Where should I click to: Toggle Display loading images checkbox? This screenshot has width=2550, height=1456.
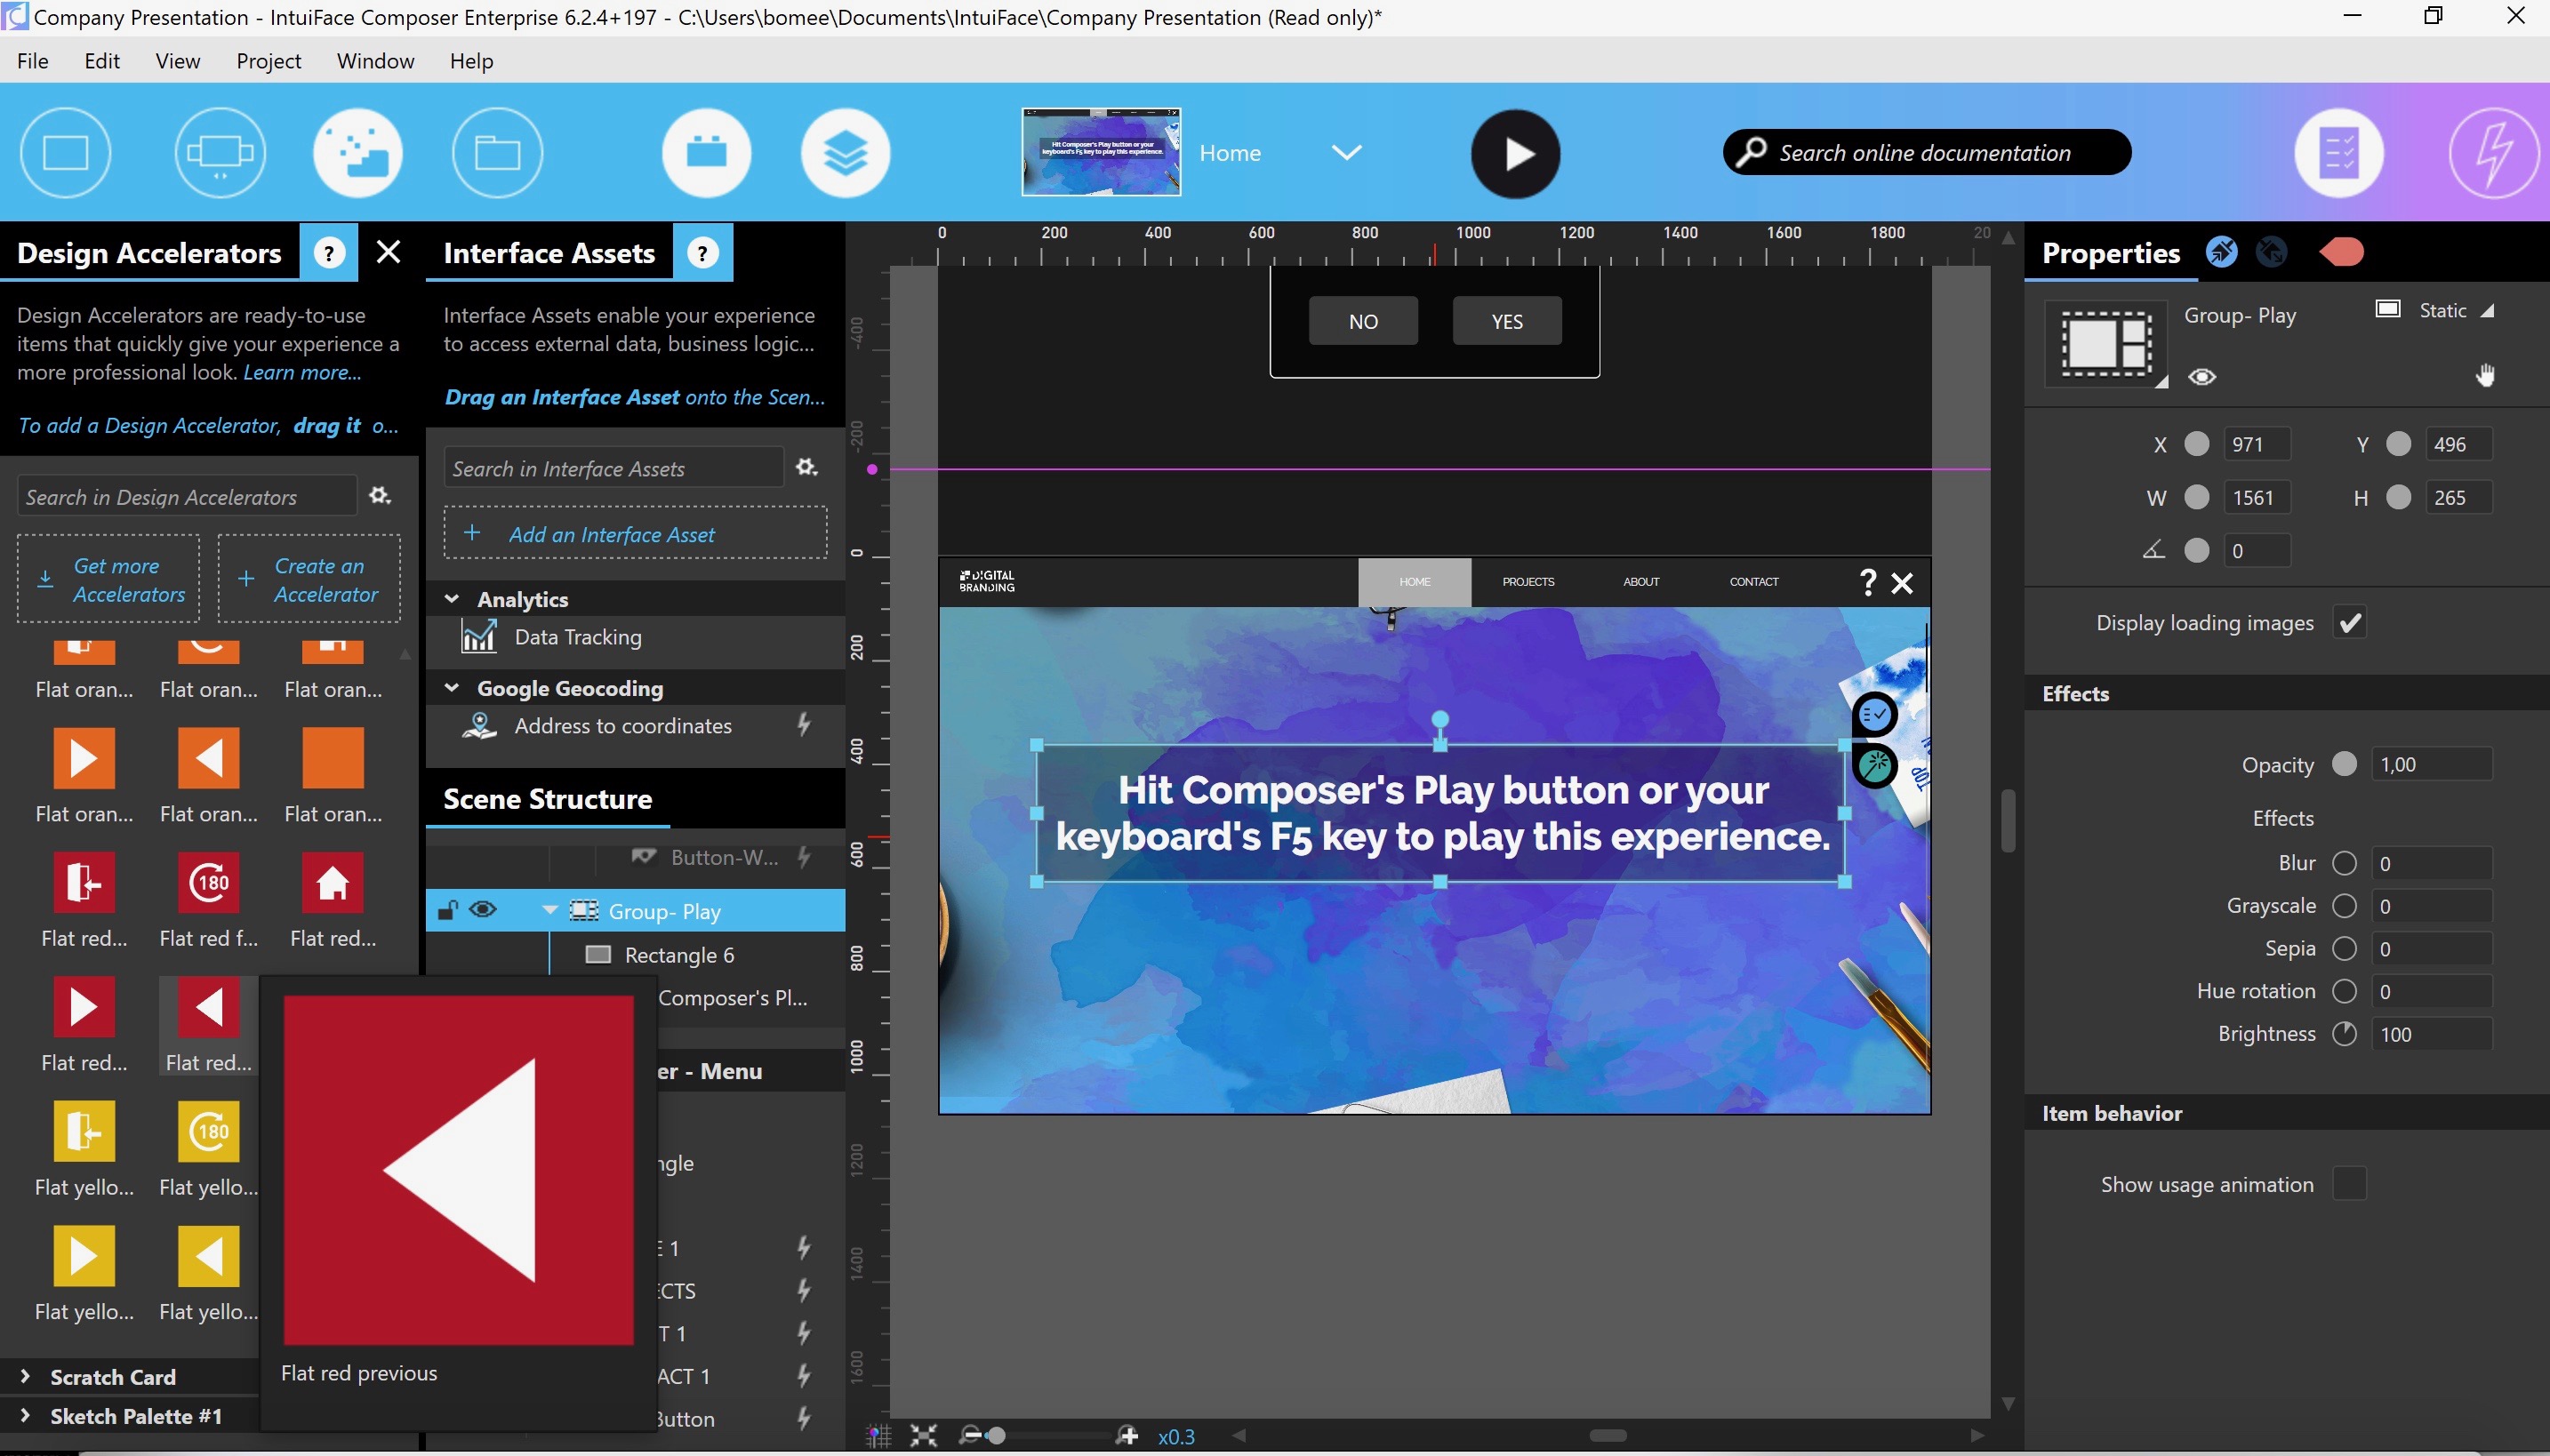coord(2349,623)
